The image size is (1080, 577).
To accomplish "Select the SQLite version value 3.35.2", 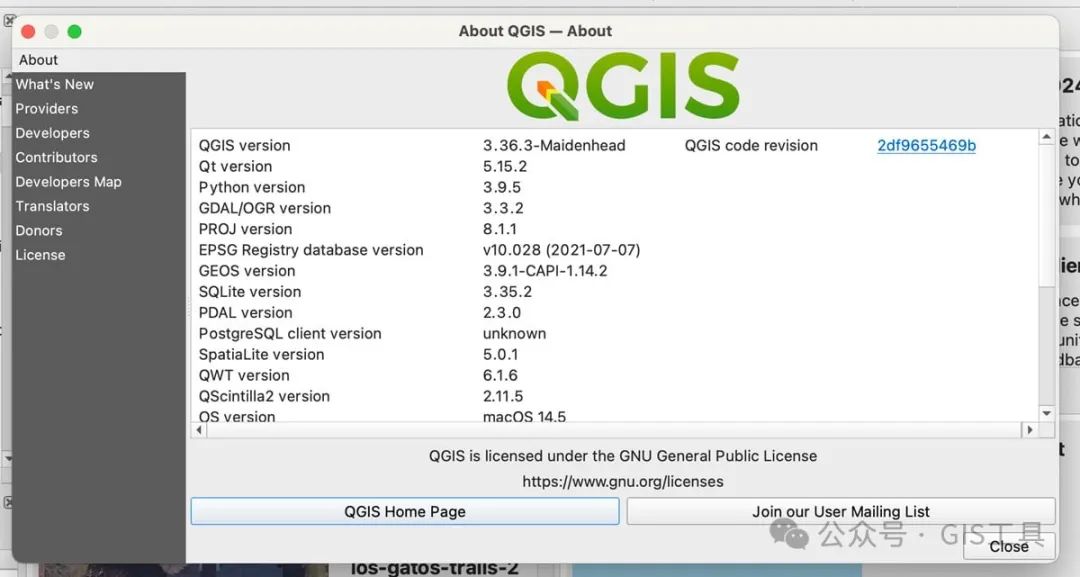I will point(507,292).
